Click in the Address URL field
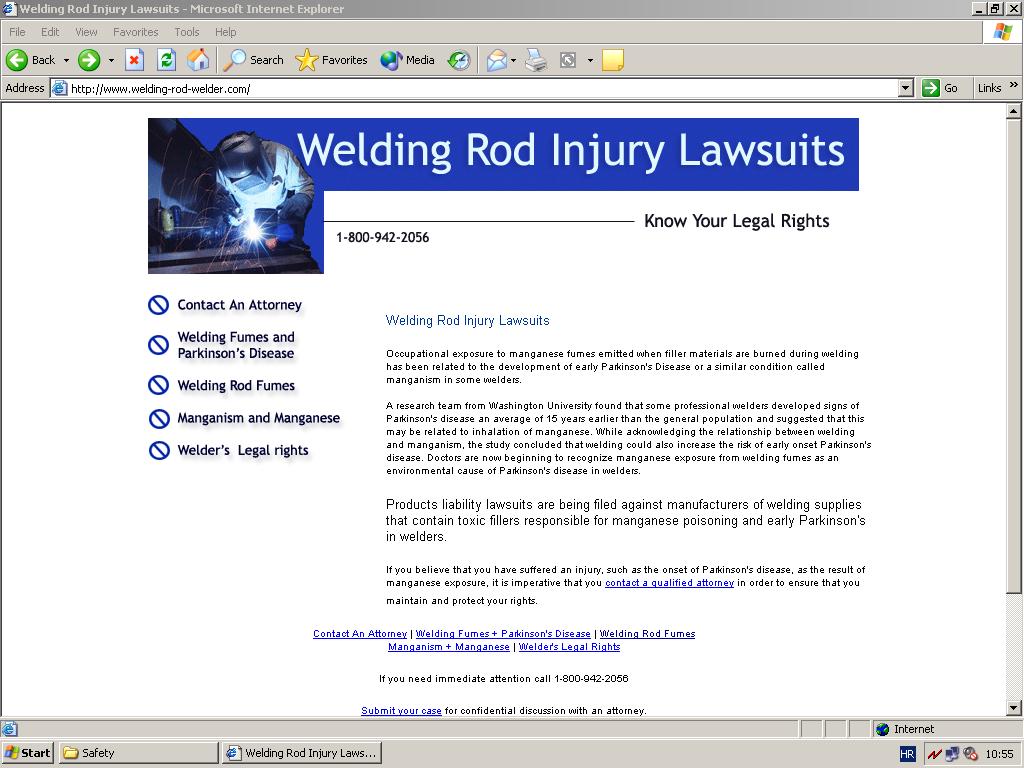Screen dimensions: 1024x768 coord(482,88)
